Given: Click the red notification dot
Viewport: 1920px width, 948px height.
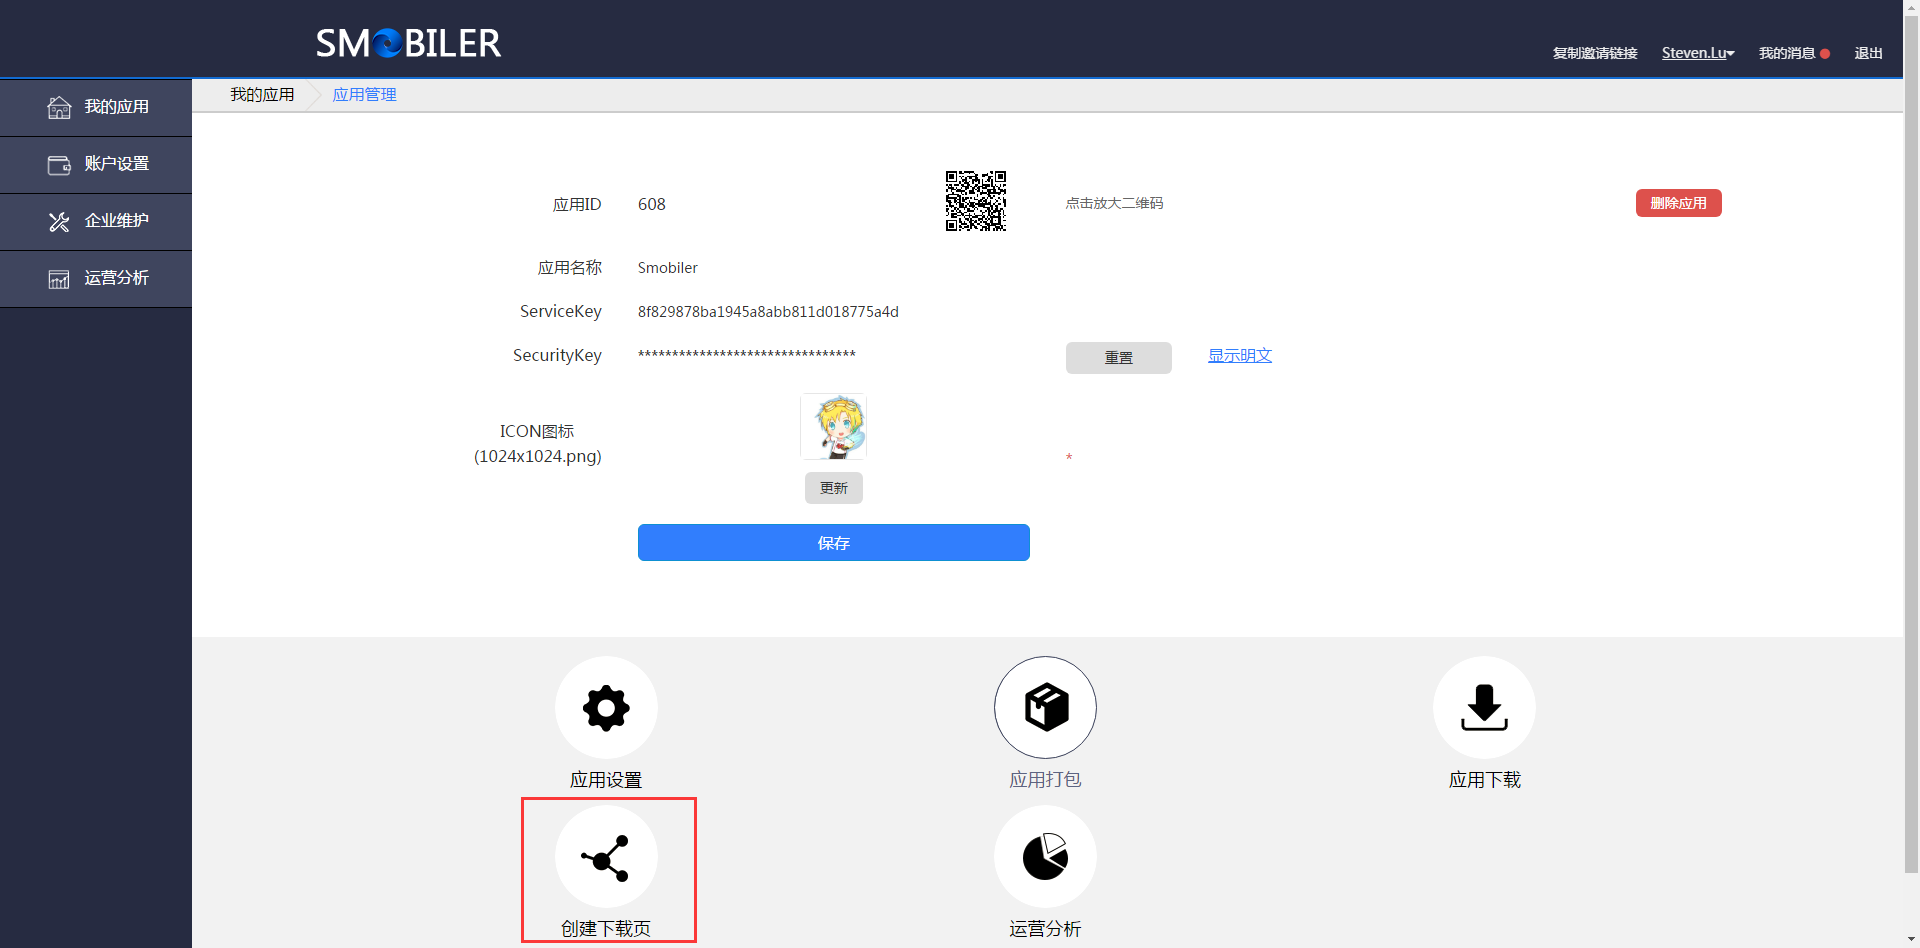Looking at the screenshot, I should [1825, 54].
